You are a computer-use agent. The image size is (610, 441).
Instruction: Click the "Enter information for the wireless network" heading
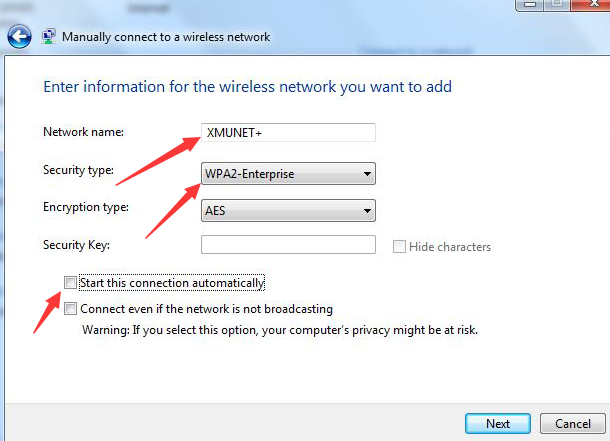click(247, 87)
